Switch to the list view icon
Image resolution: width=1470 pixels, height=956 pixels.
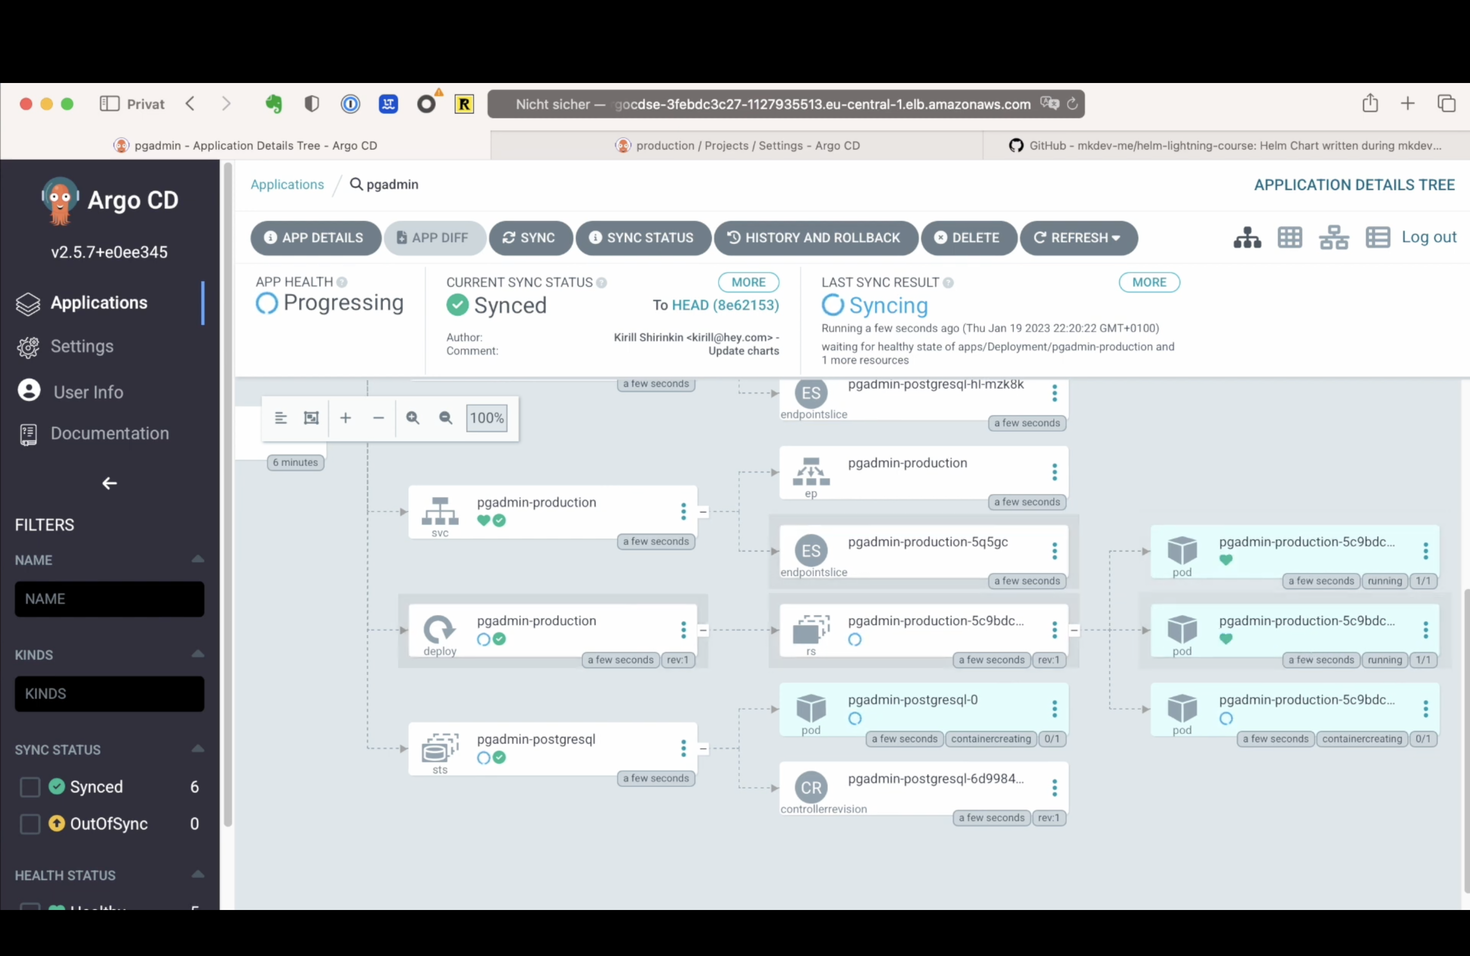pos(1377,238)
